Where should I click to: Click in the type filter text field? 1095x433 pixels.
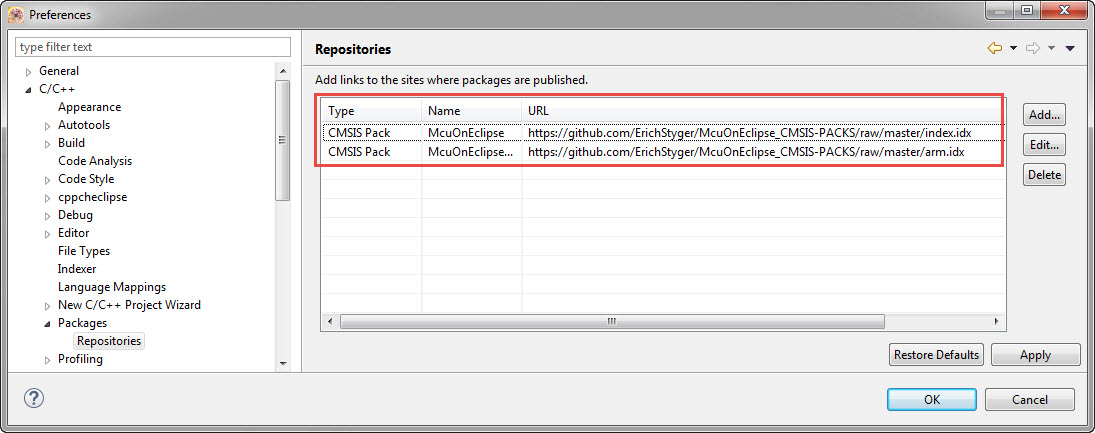(152, 47)
